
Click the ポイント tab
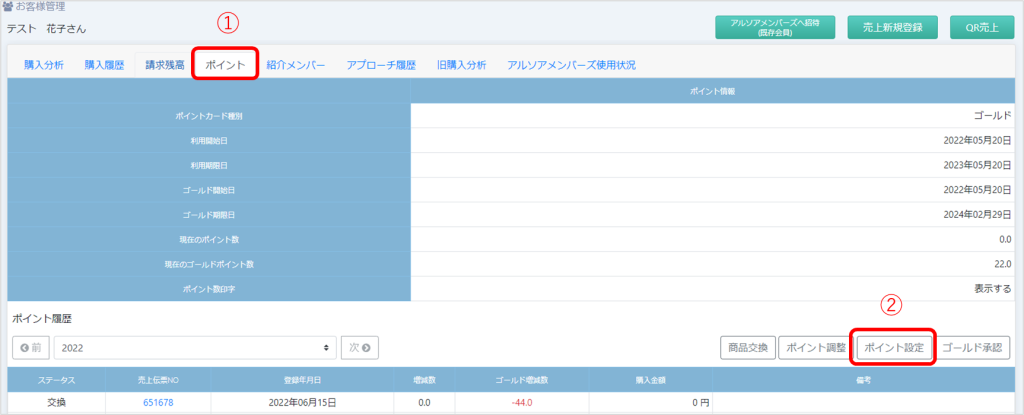(225, 65)
